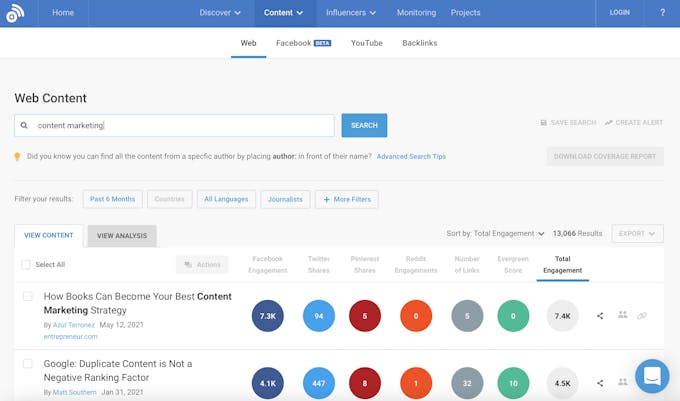Click view sharers icon for Google Duplicate row
The image size is (680, 401).
point(623,382)
